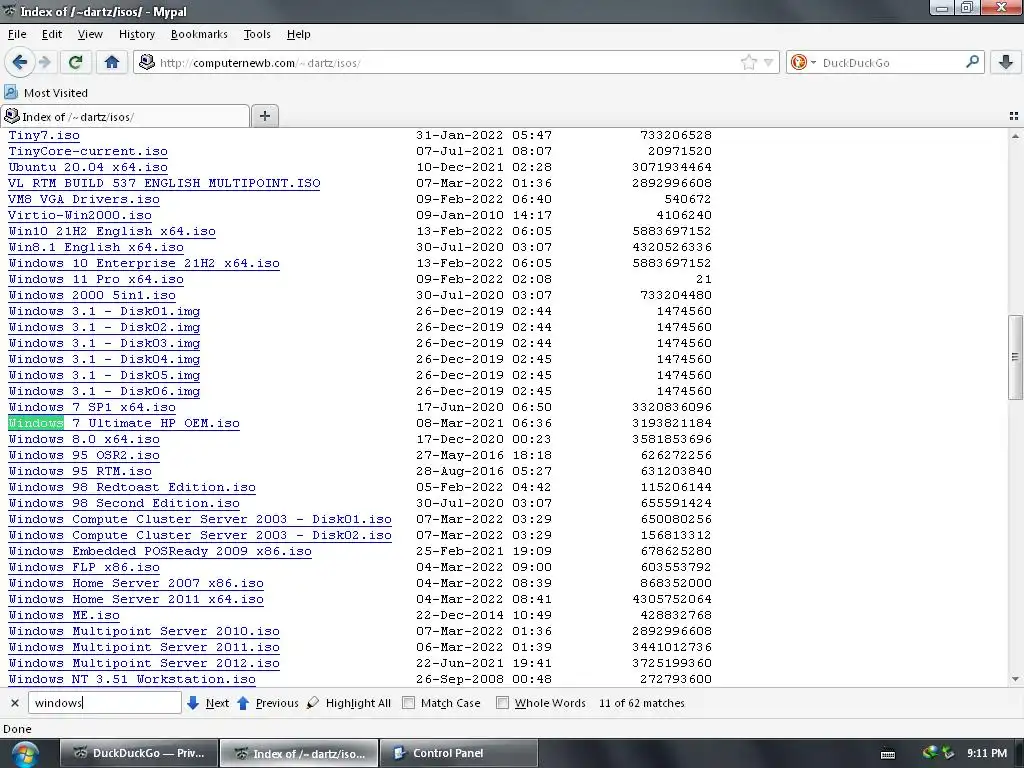Click the Most Visited bookmarks folder
Image resolution: width=1024 pixels, height=768 pixels.
pyautogui.click(x=46, y=93)
